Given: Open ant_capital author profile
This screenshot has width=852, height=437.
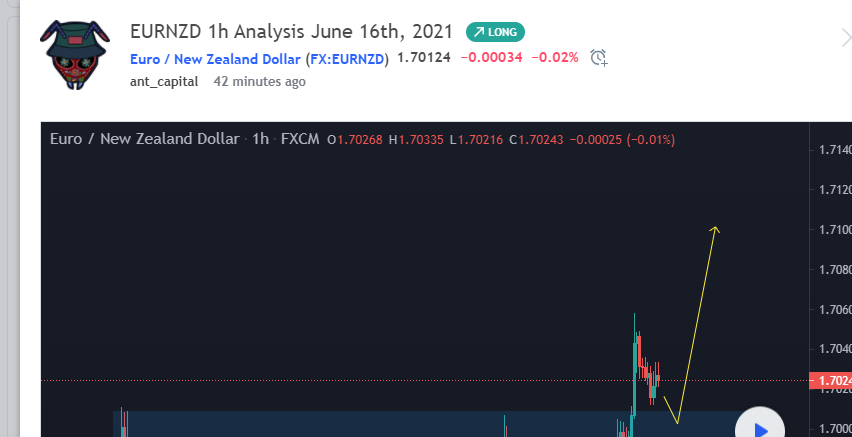Looking at the screenshot, I should tap(164, 82).
